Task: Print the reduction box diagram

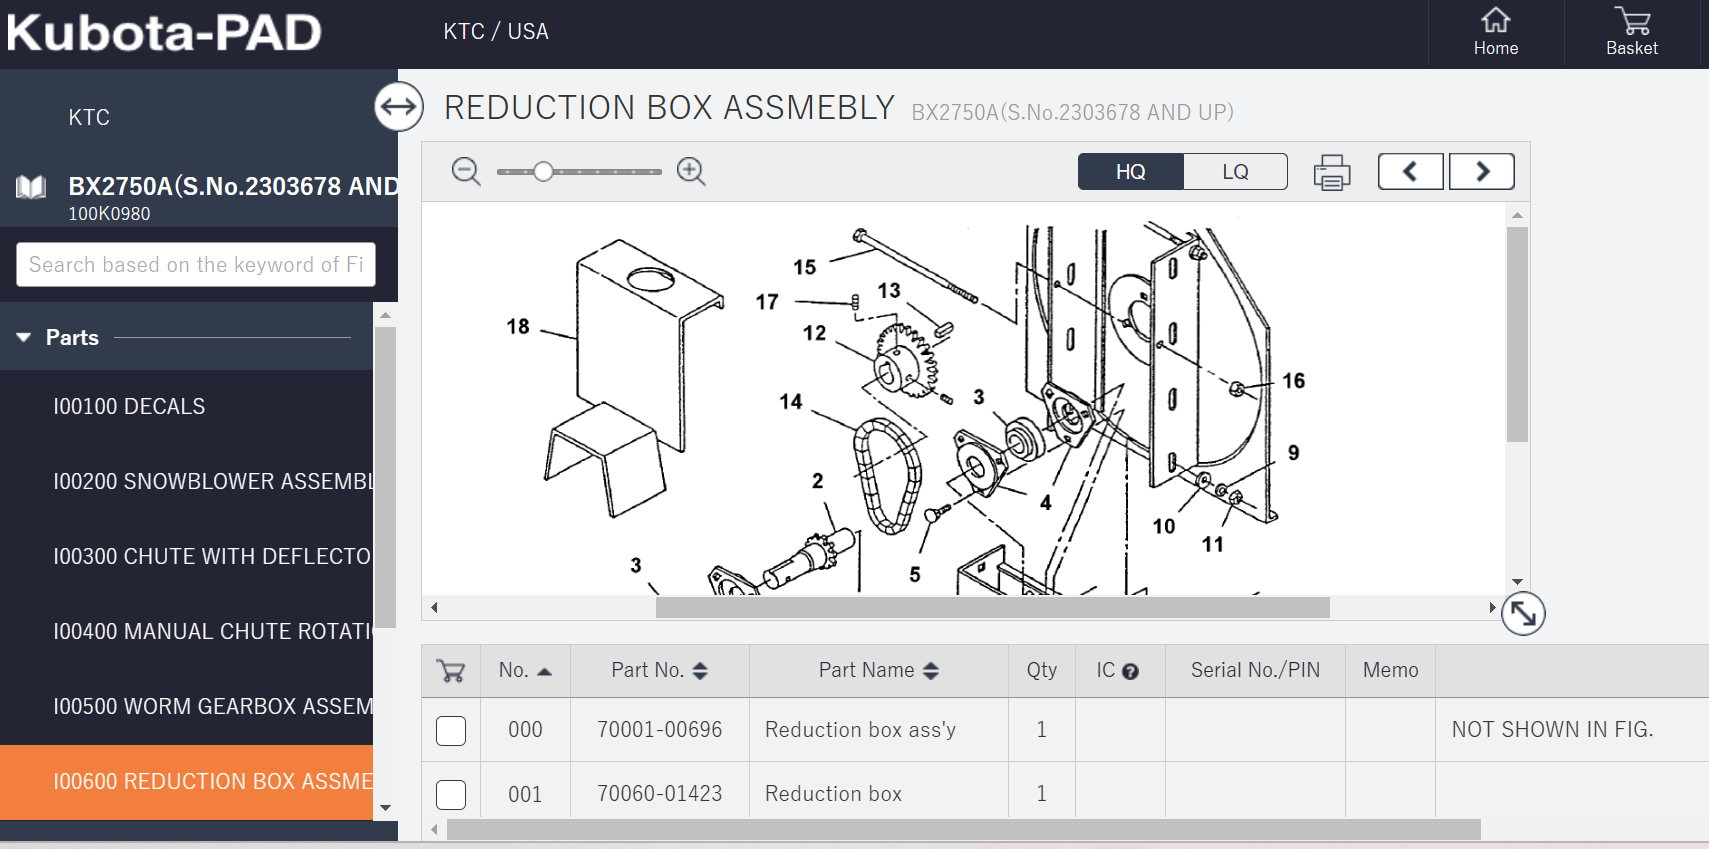Action: [1331, 172]
